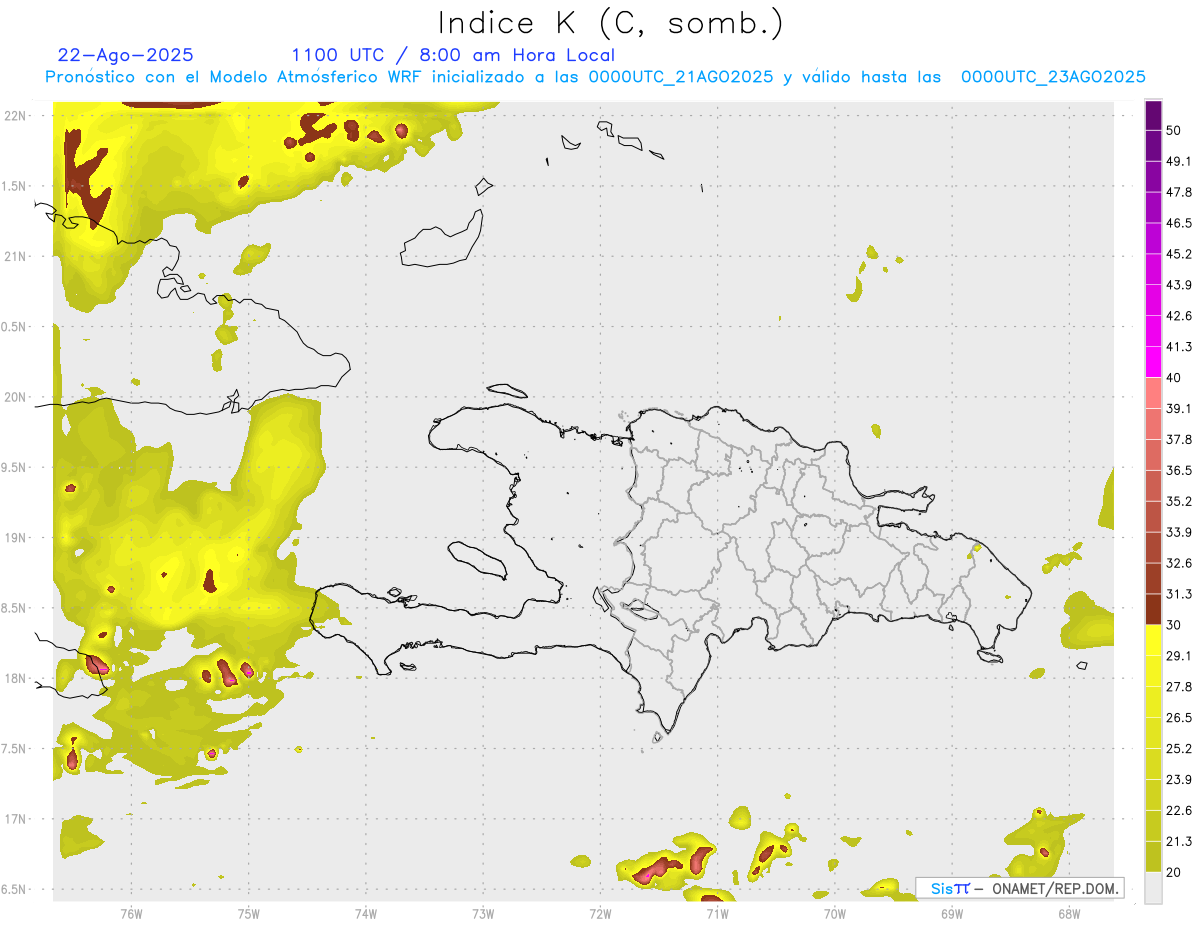Click the '42.6' legend value
This screenshot has height=927, width=1200.
(x=1179, y=316)
